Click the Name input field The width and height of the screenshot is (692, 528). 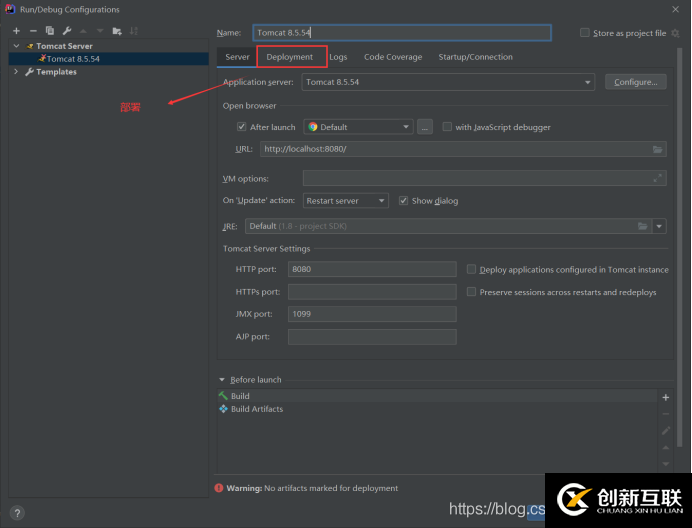[402, 33]
